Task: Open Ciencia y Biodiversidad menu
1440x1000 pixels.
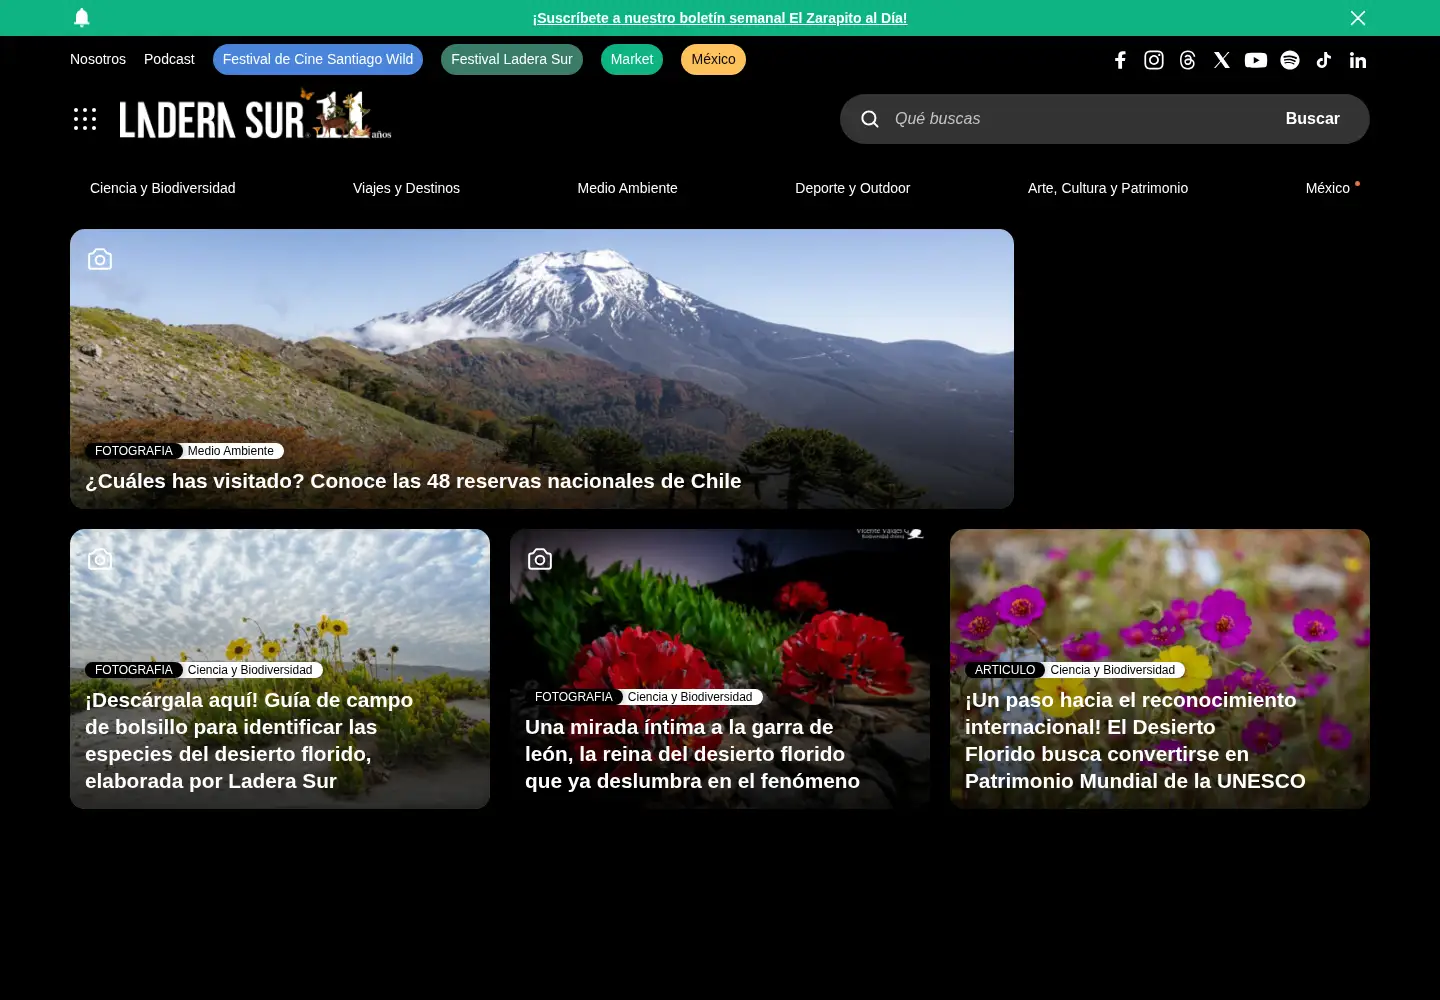Action: pos(163,188)
